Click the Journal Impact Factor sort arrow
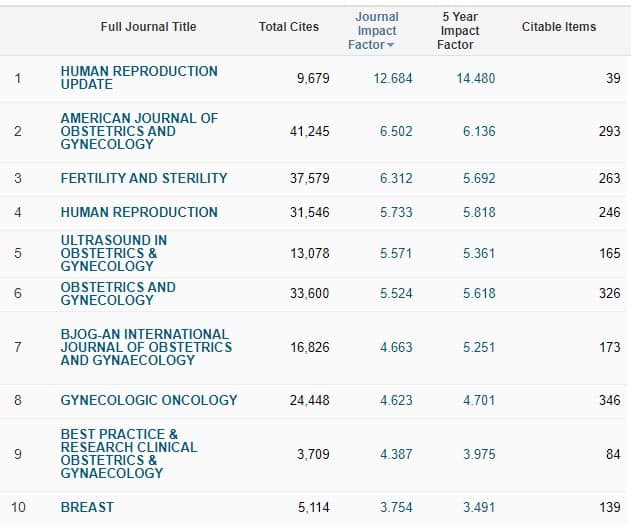 click(391, 46)
